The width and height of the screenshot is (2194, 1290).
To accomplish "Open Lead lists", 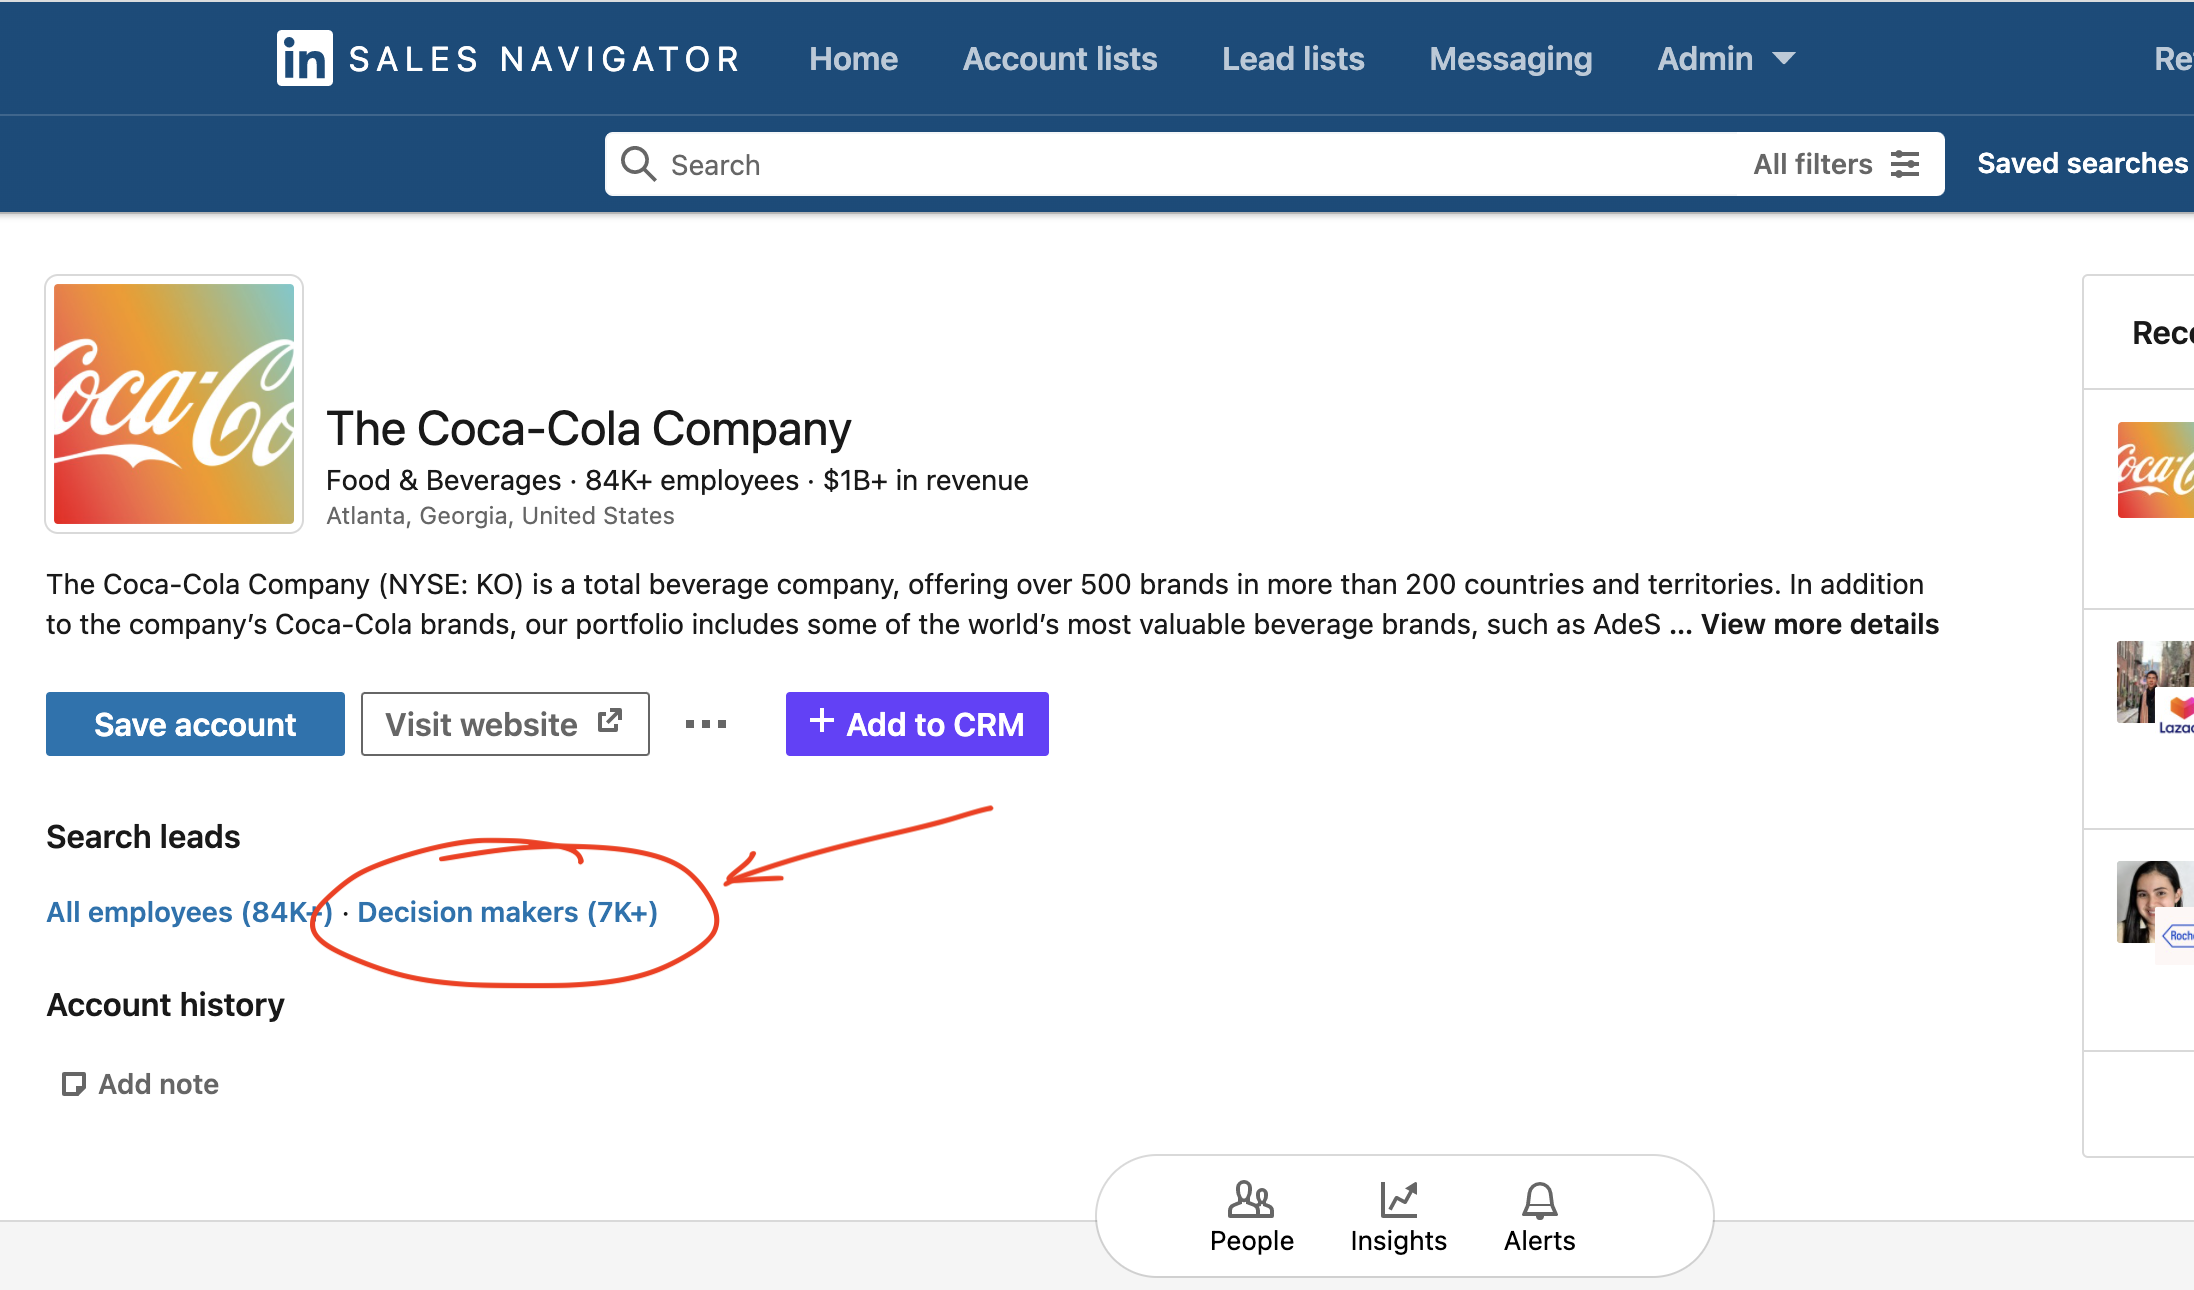I will click(1293, 59).
